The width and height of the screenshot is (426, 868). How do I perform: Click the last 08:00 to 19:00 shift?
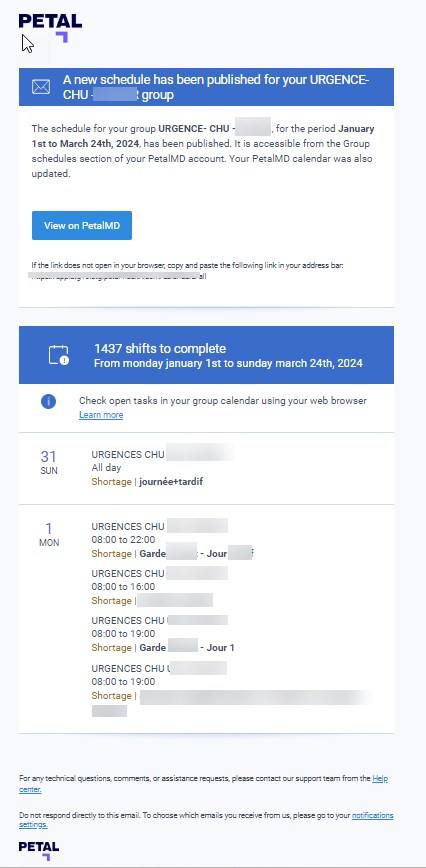click(x=123, y=681)
